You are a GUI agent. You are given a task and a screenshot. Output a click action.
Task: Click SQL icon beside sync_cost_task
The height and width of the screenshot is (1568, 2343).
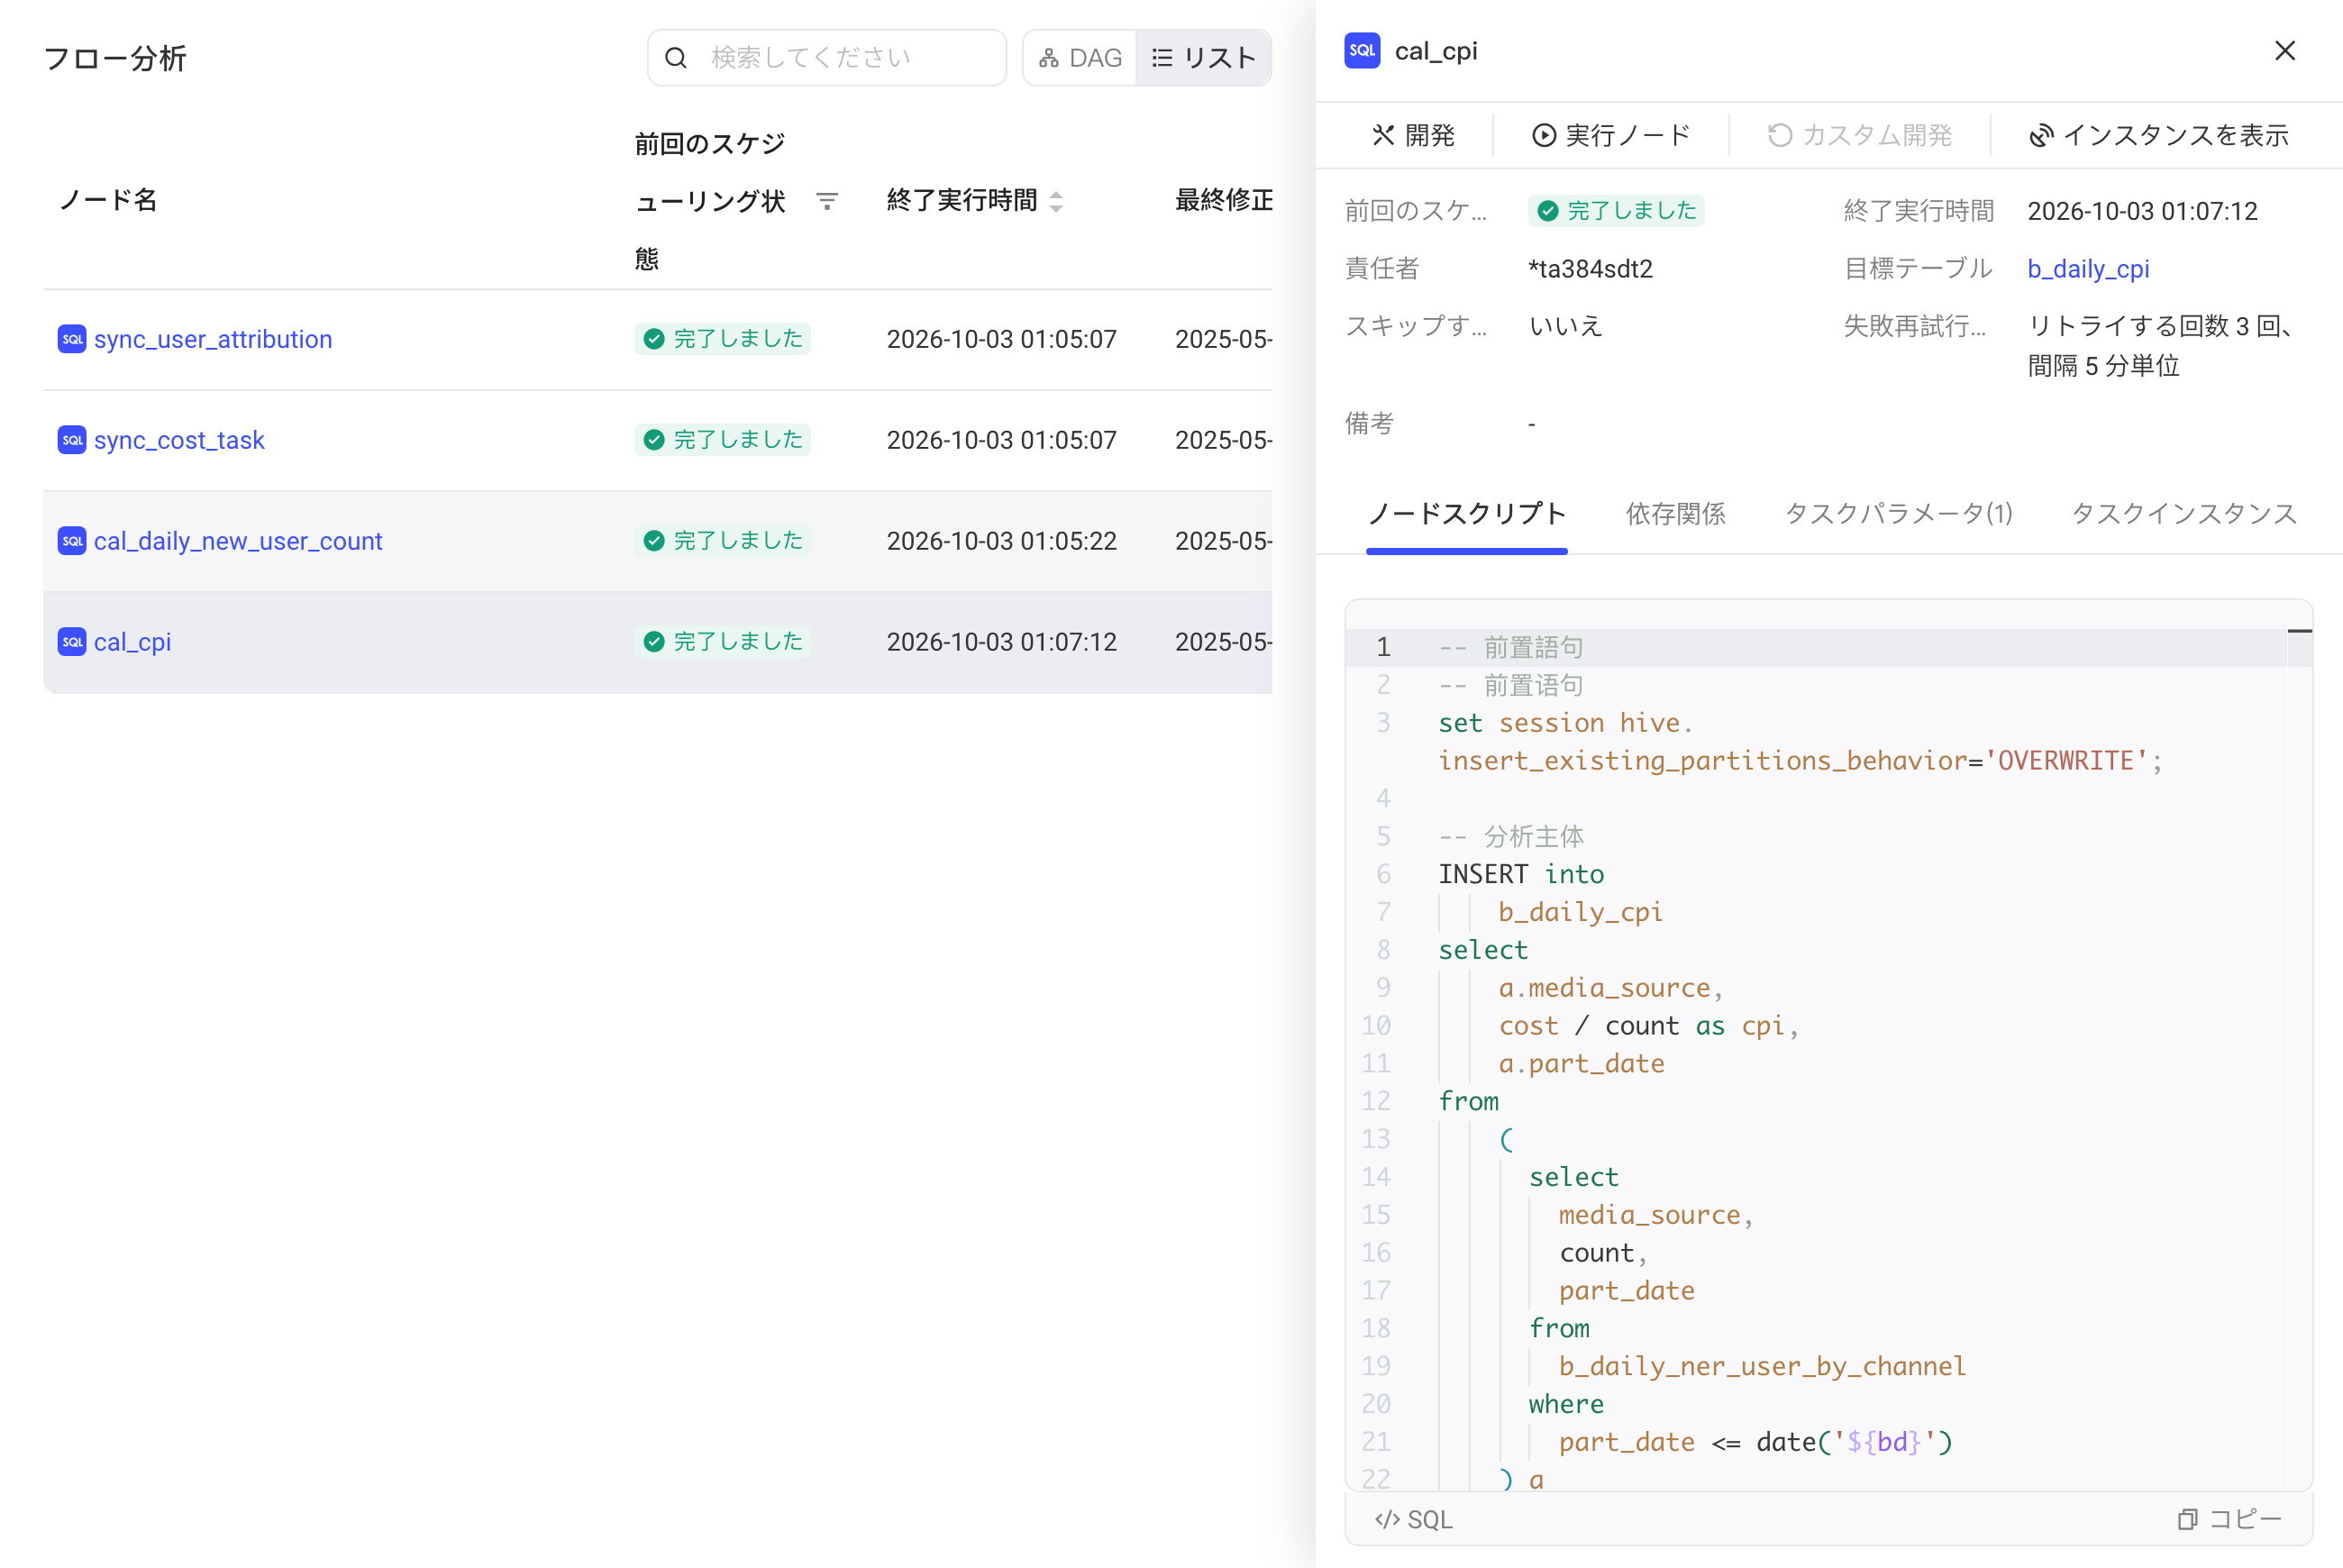[x=72, y=440]
